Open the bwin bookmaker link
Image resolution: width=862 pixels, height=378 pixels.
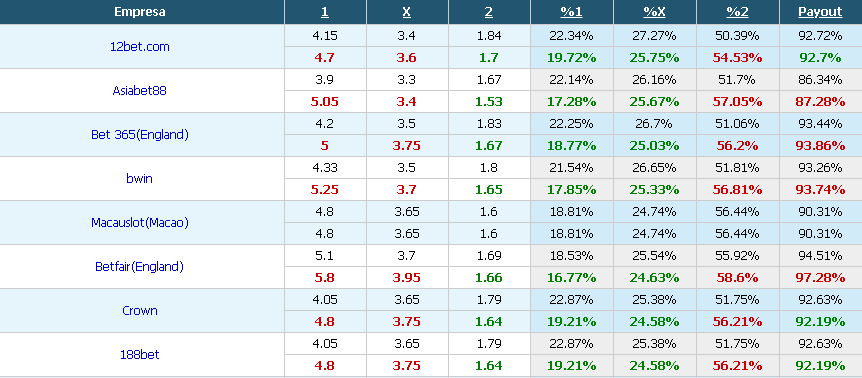pos(140,179)
